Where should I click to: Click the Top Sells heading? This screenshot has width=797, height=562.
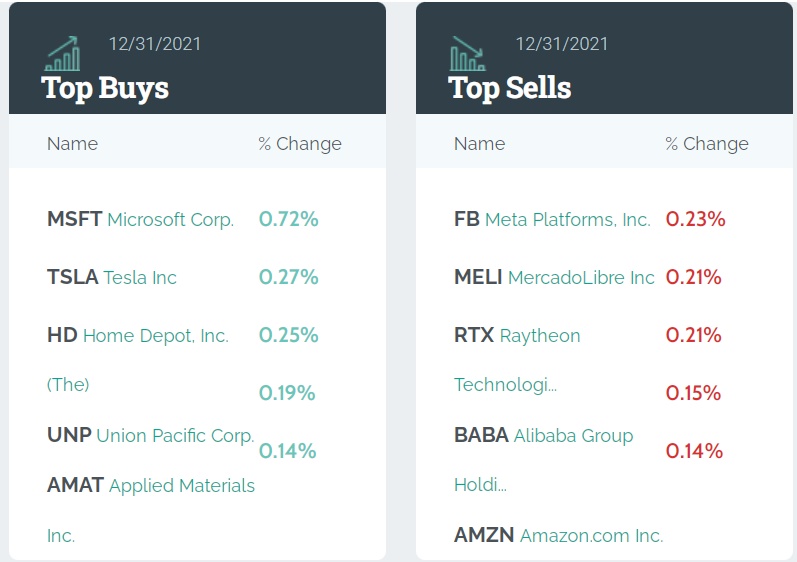tap(510, 88)
